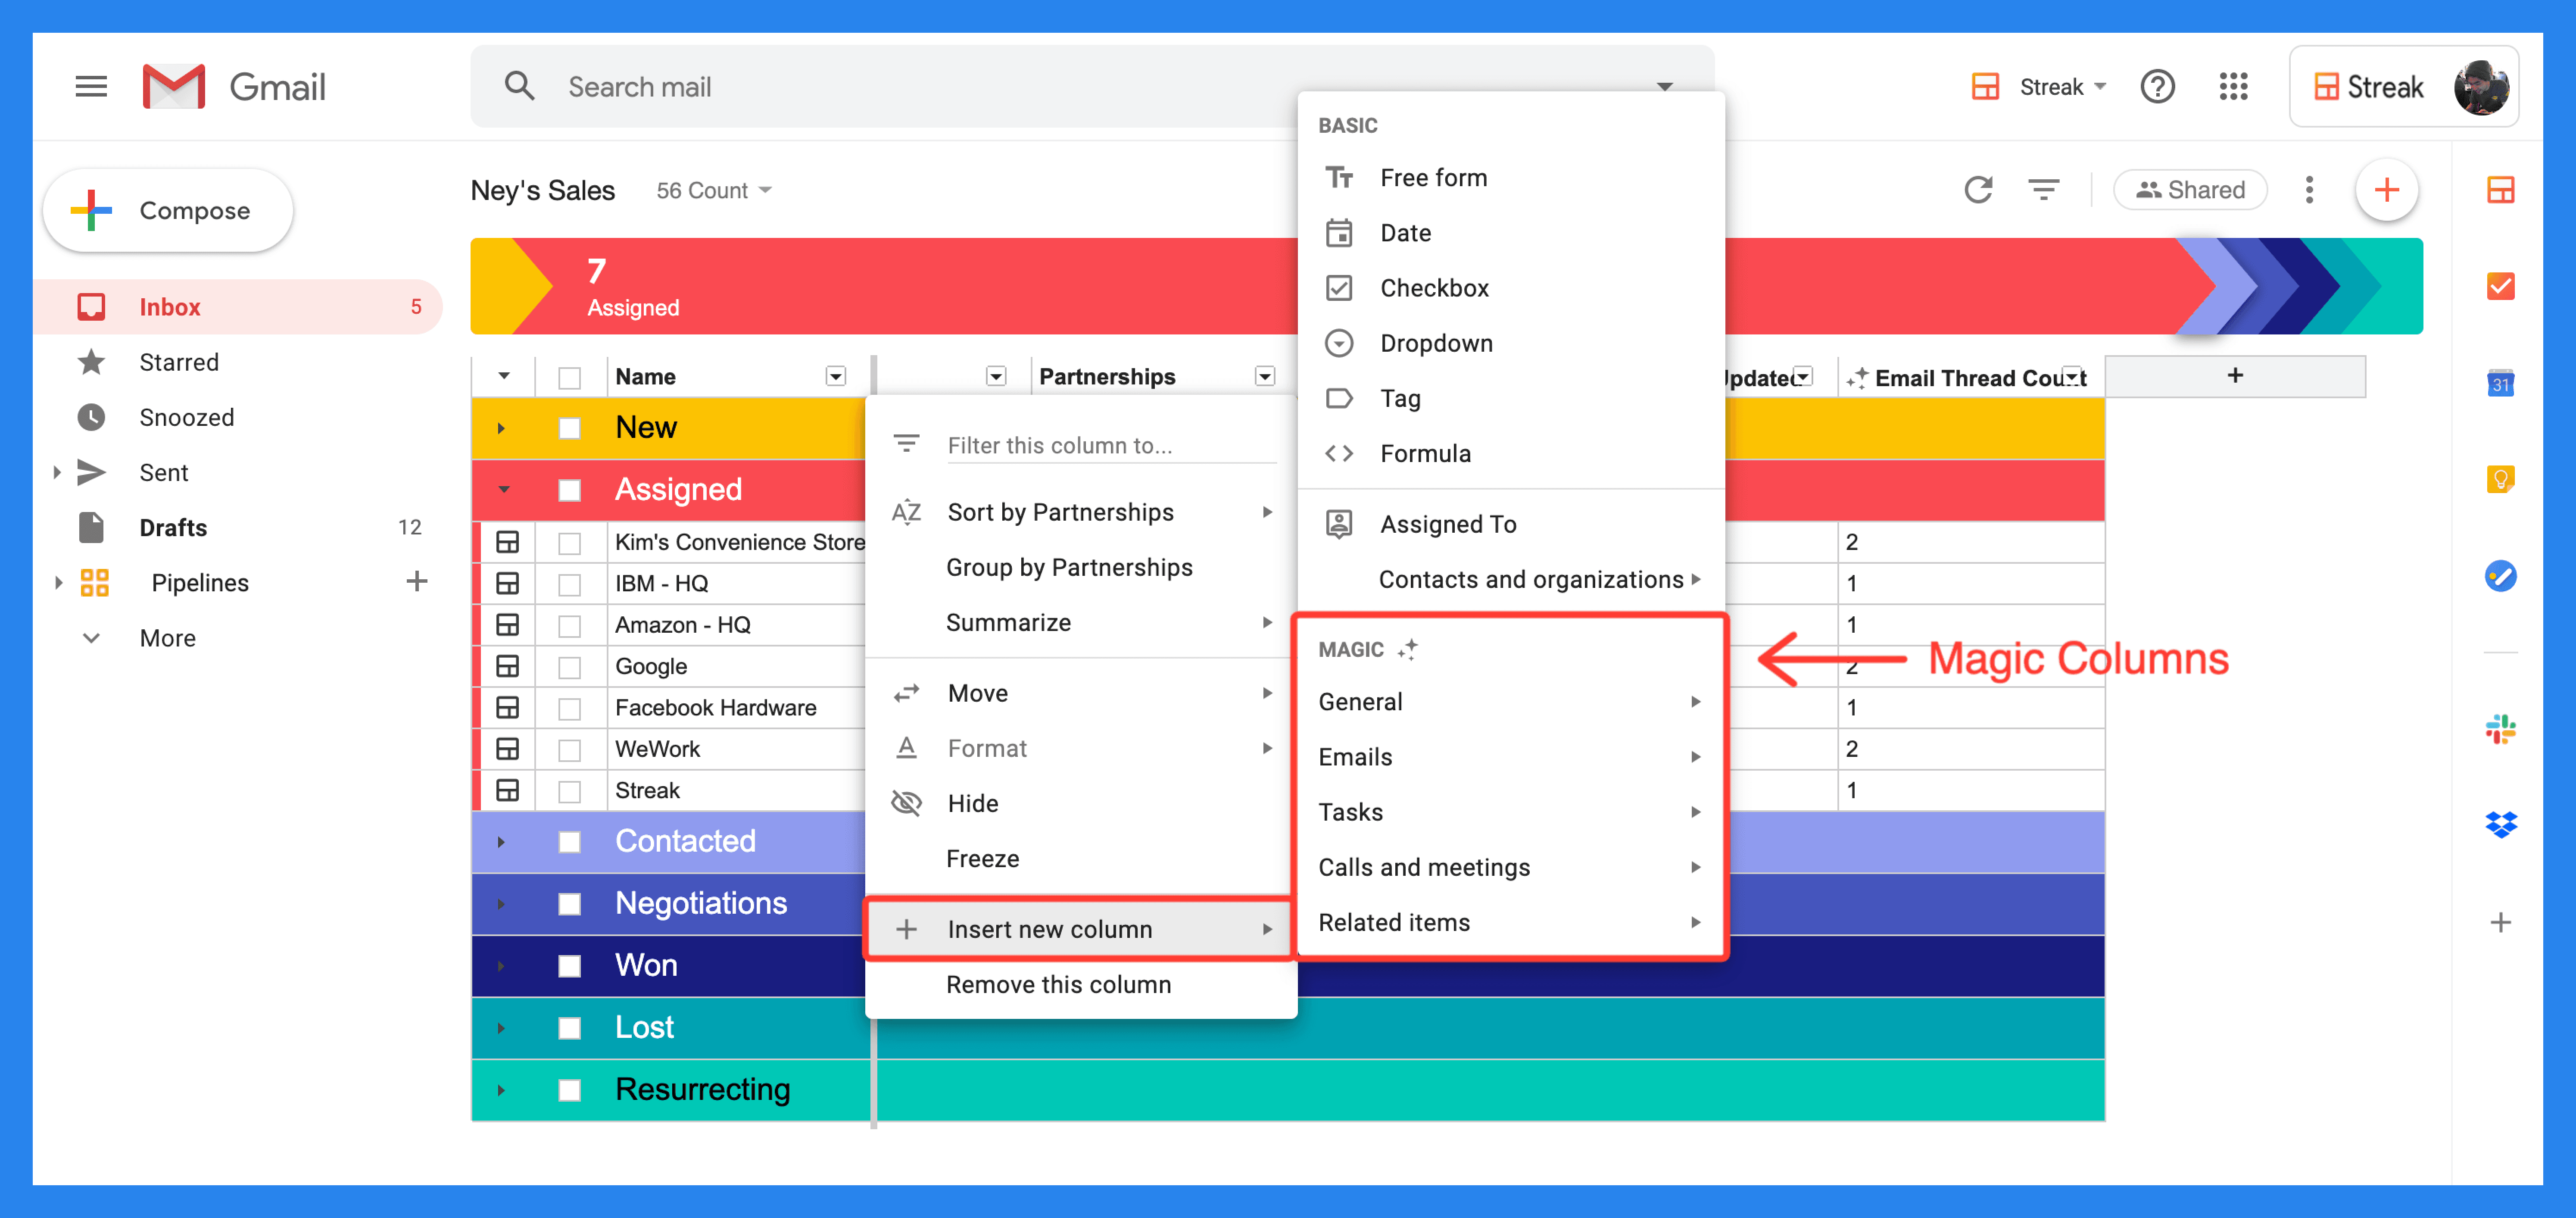Open the Gmail main menu hamburger icon

pos(91,87)
